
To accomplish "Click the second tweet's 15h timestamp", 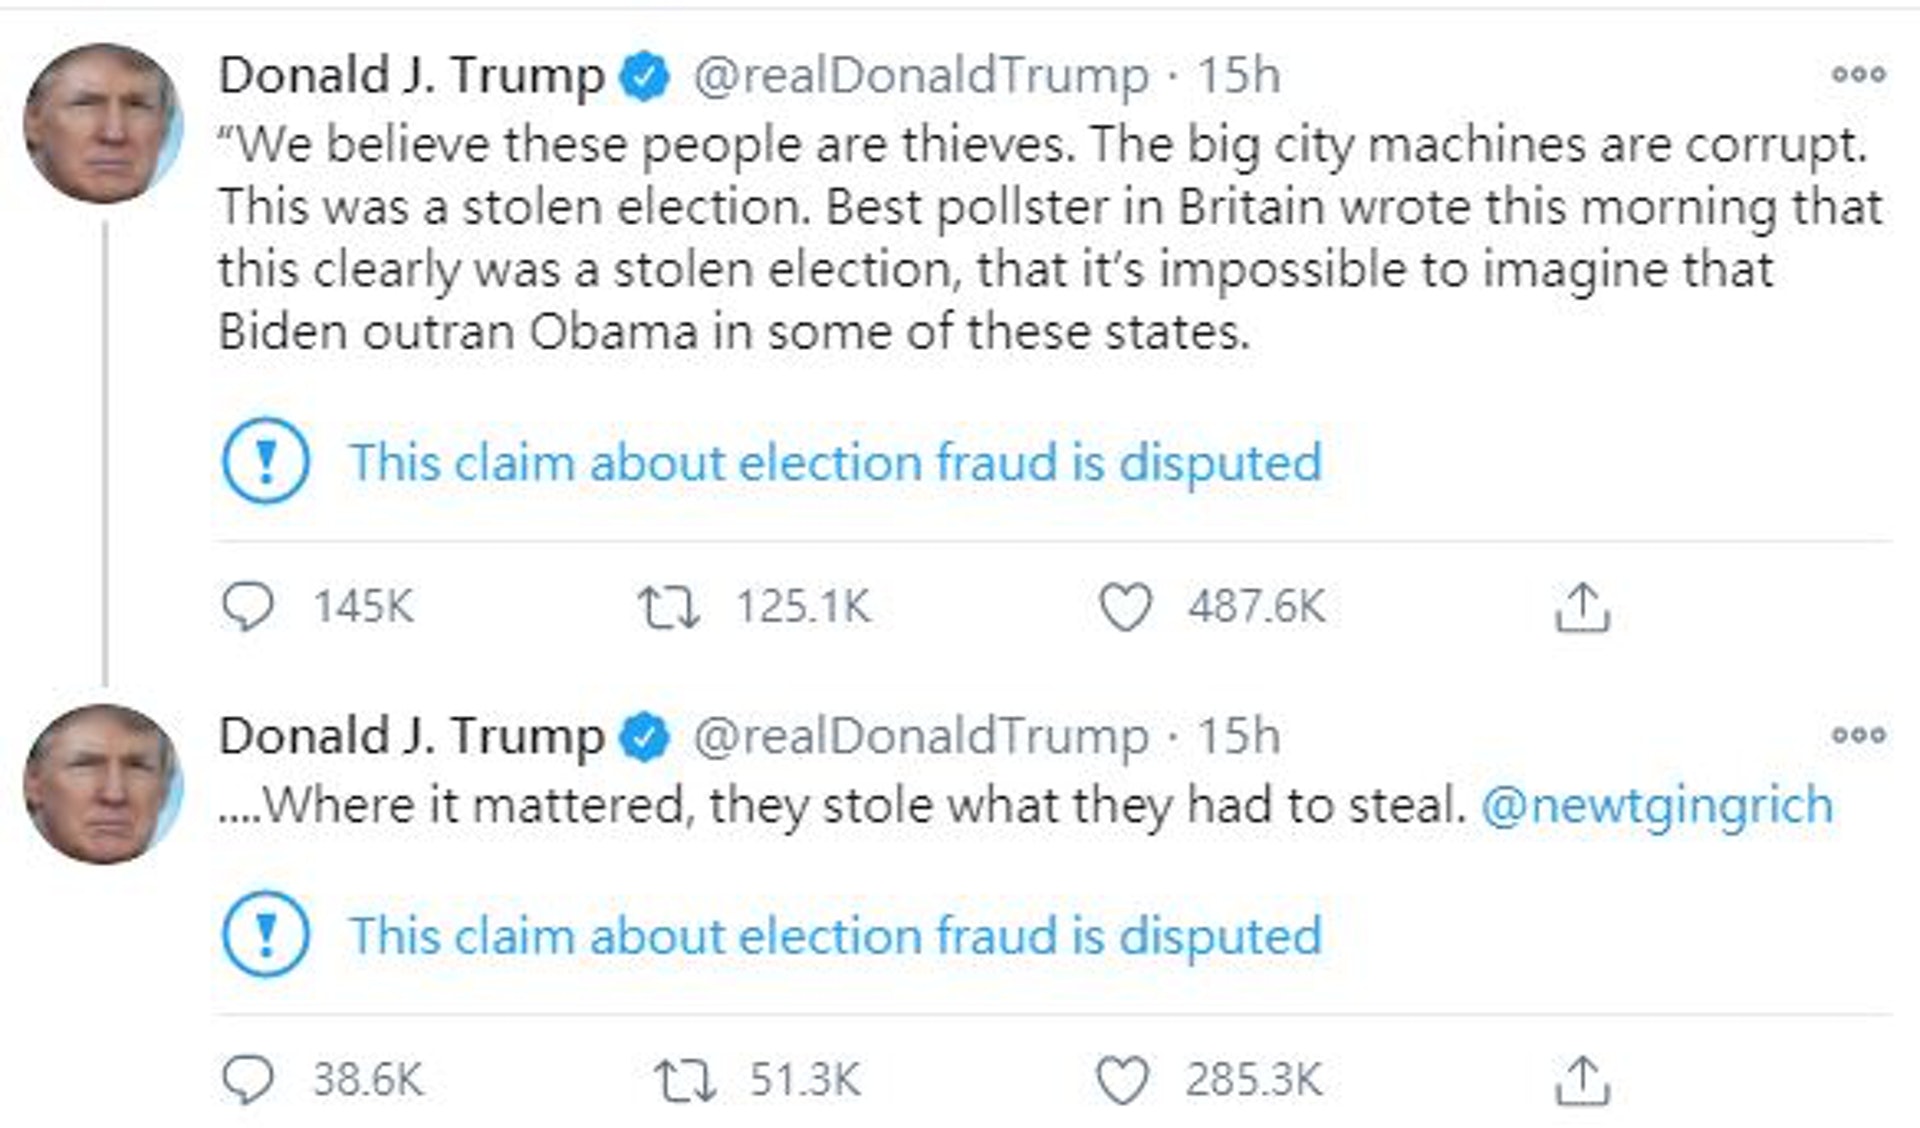I will coord(1239,736).
